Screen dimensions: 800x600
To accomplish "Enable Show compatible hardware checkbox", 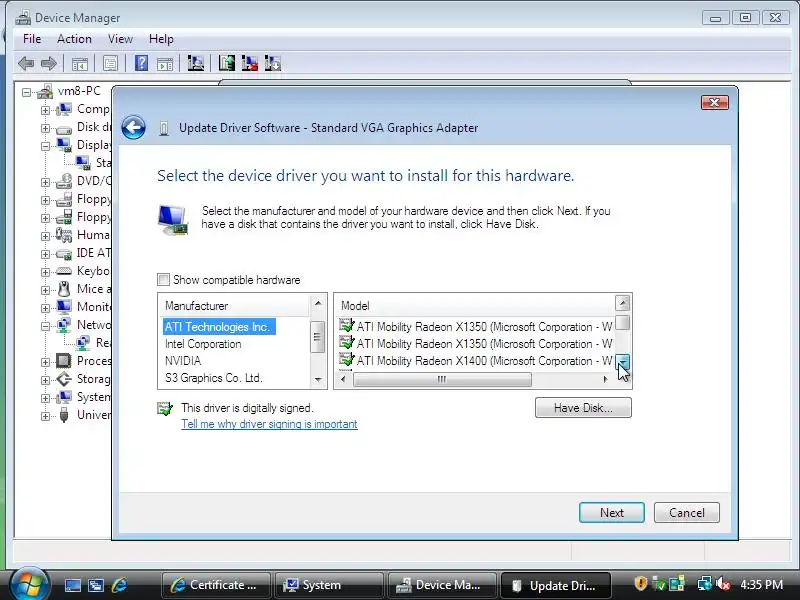I will tap(163, 280).
